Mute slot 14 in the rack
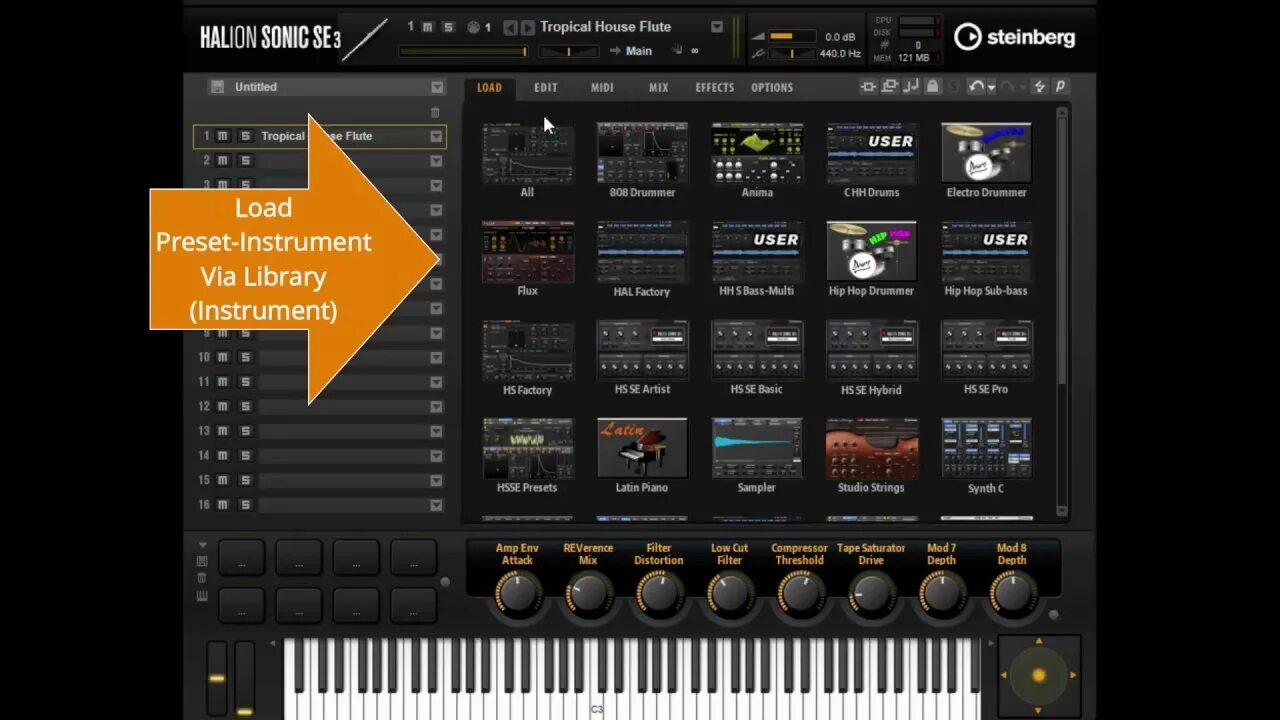This screenshot has height=720, width=1280. (223, 455)
